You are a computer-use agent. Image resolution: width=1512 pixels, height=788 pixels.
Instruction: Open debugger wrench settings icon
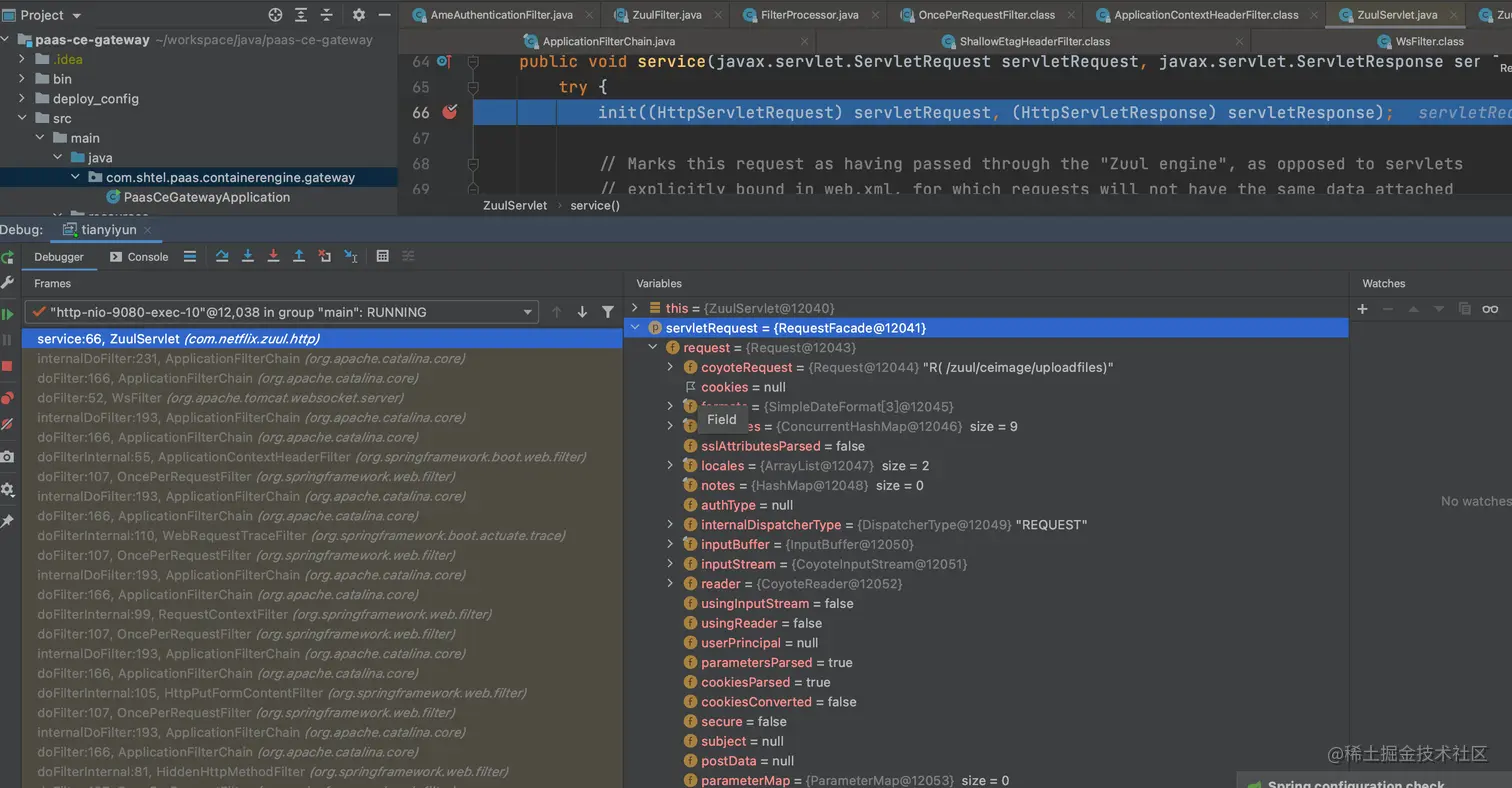8,283
